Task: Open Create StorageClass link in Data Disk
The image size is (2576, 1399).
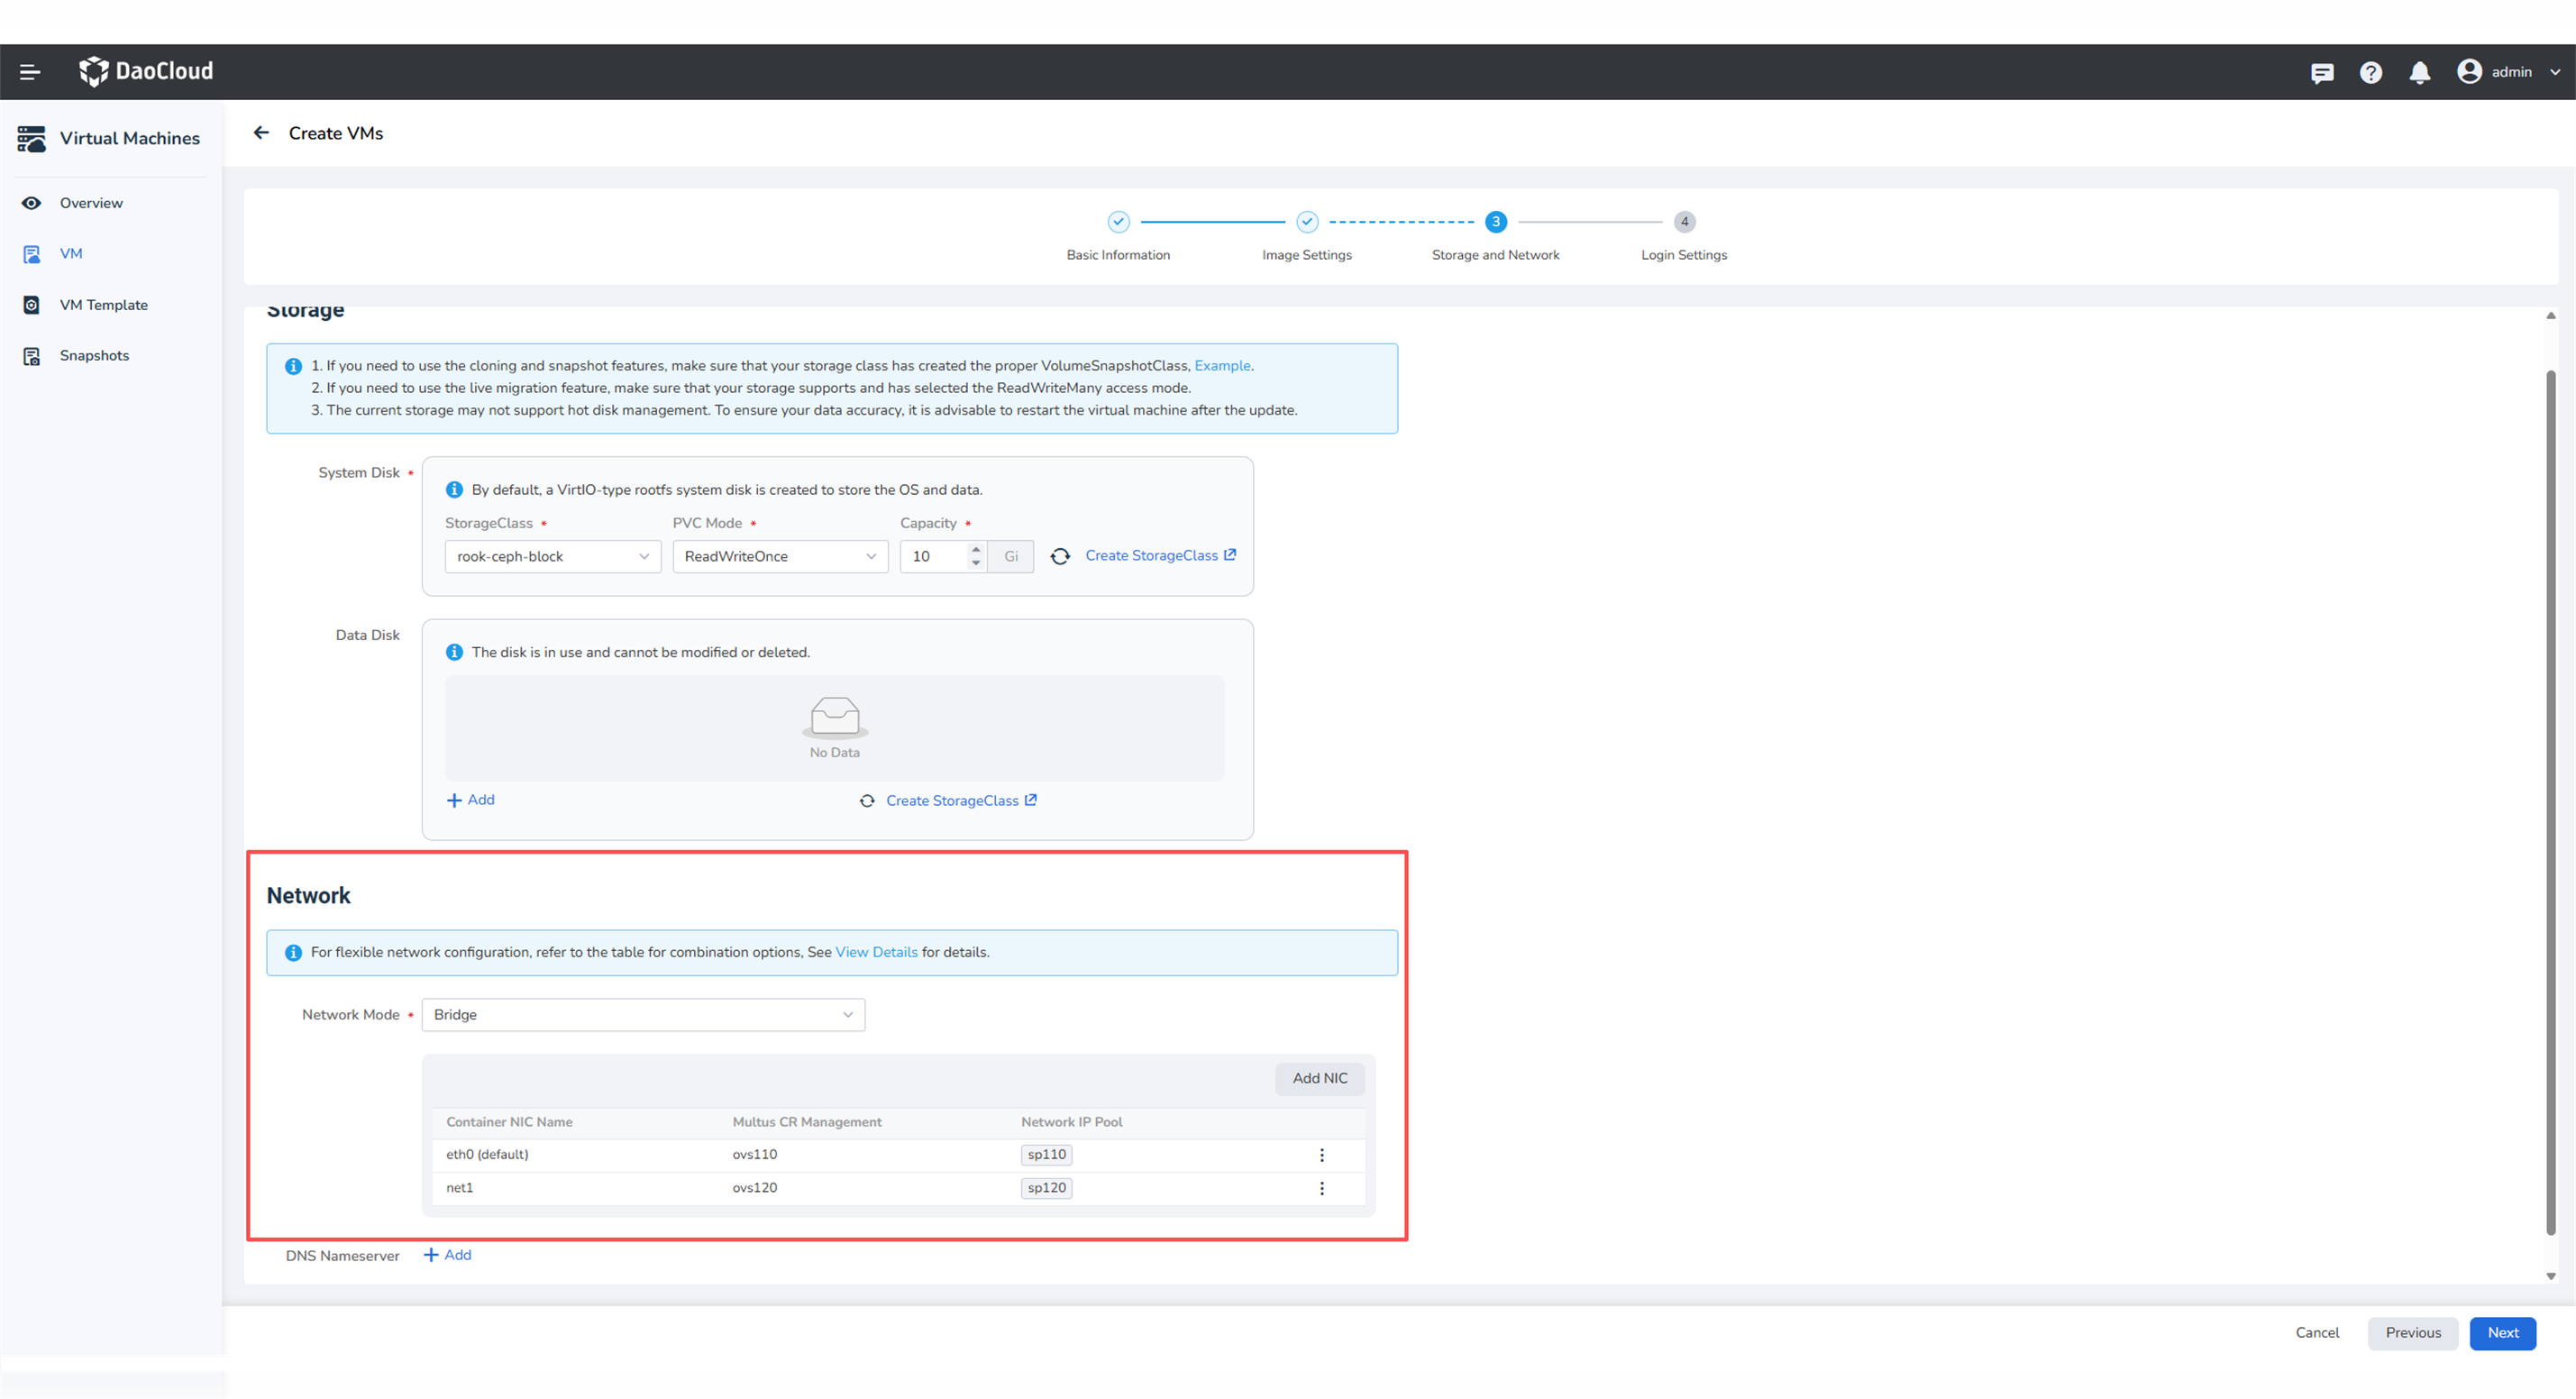Action: [x=961, y=801]
